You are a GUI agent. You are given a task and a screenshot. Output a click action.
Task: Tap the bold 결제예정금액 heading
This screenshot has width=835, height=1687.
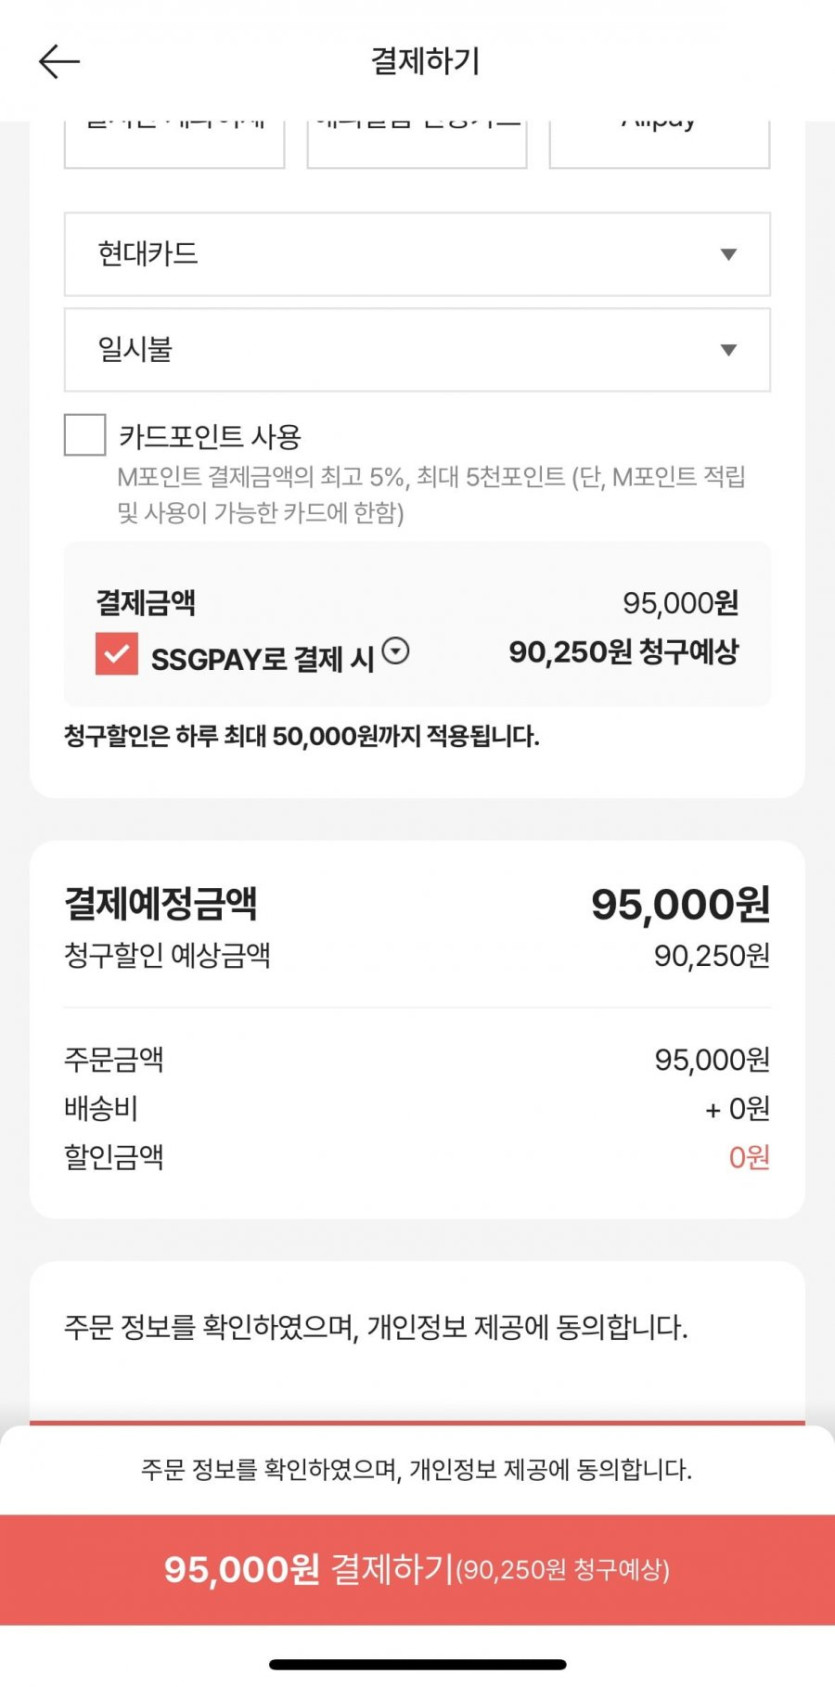click(x=161, y=904)
